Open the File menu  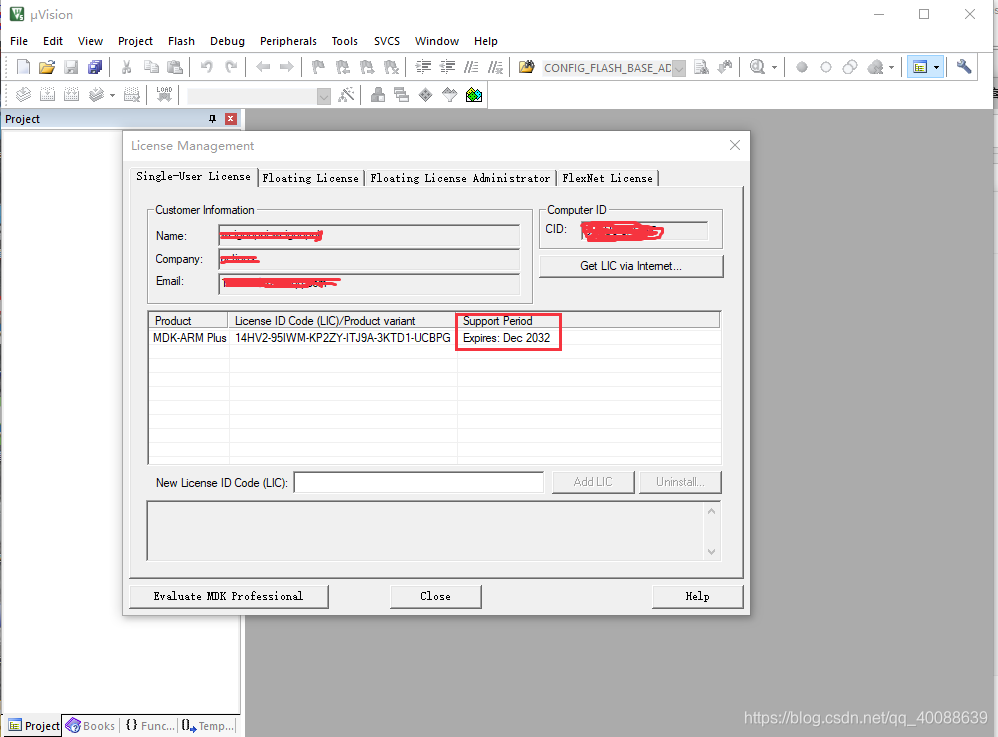(x=19, y=41)
